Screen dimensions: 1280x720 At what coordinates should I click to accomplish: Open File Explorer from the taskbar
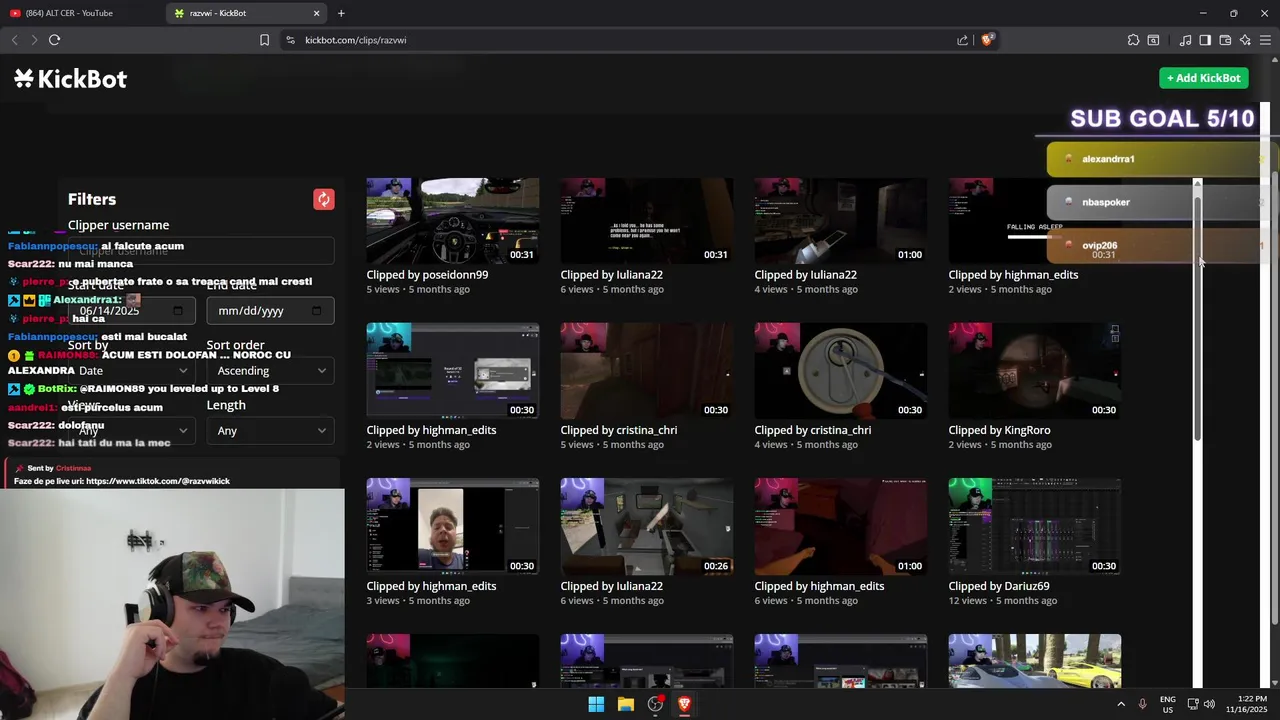pos(626,704)
